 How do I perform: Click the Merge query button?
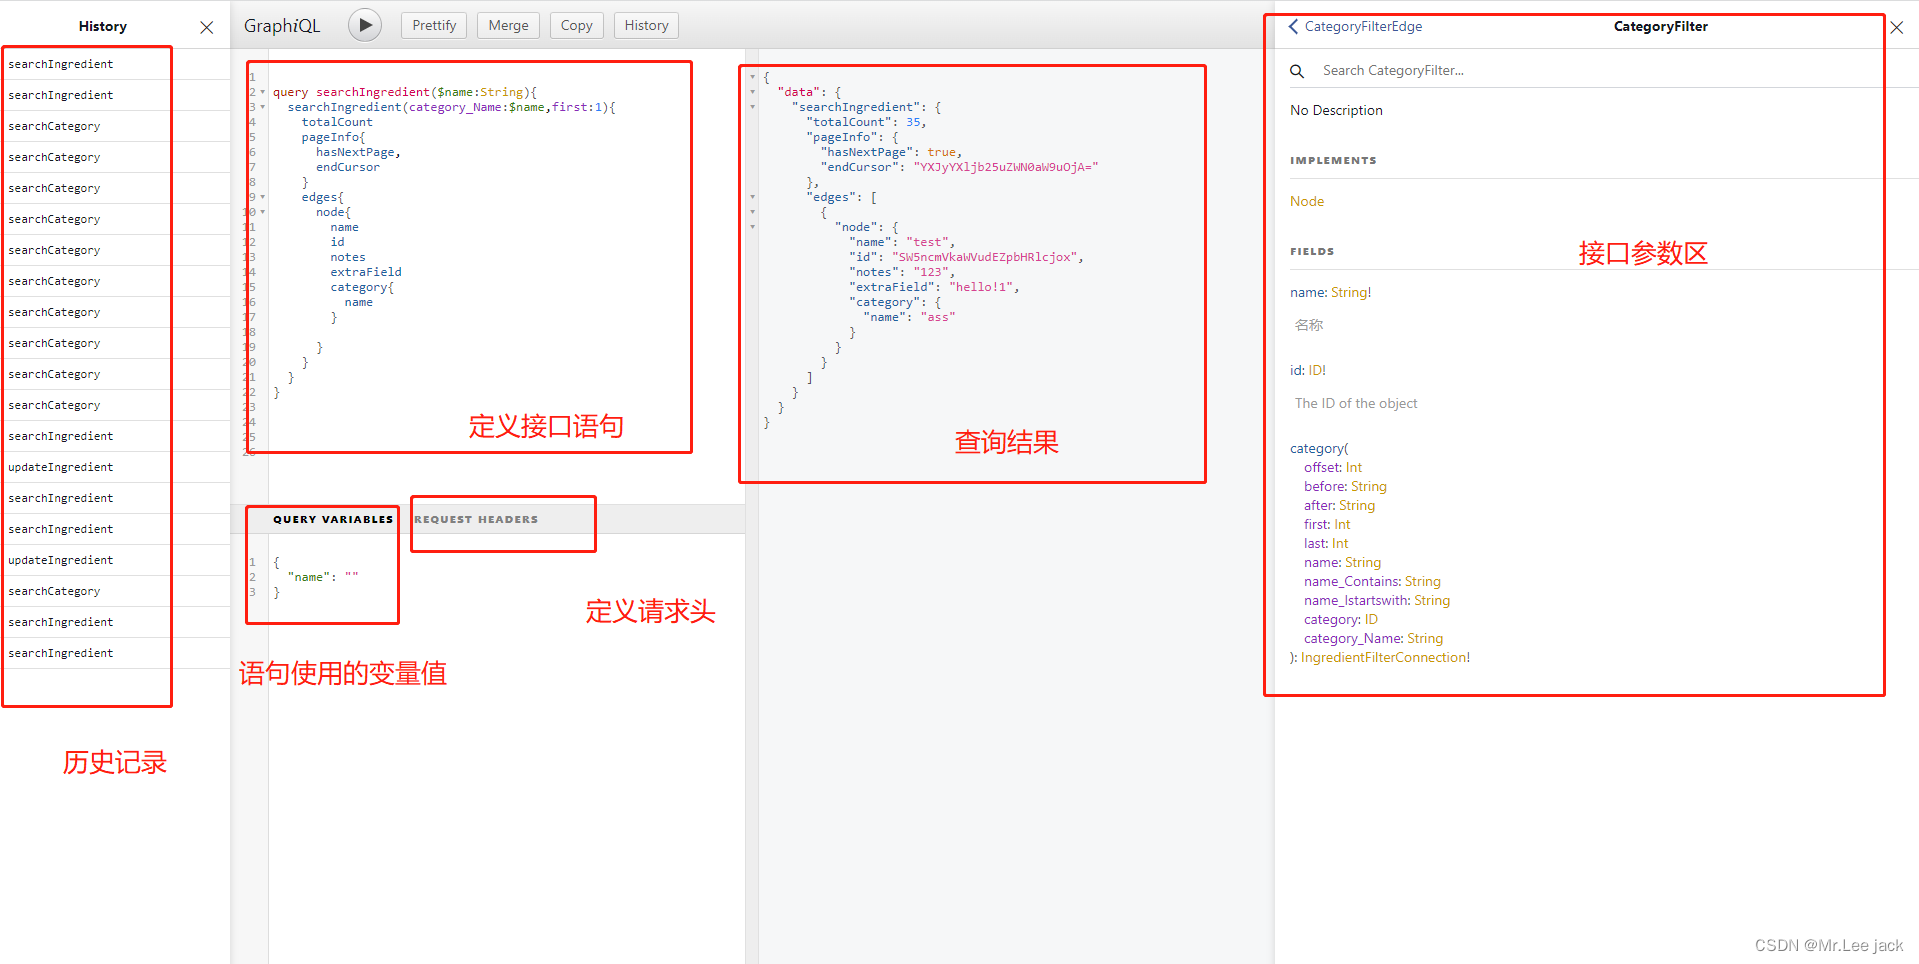point(508,25)
